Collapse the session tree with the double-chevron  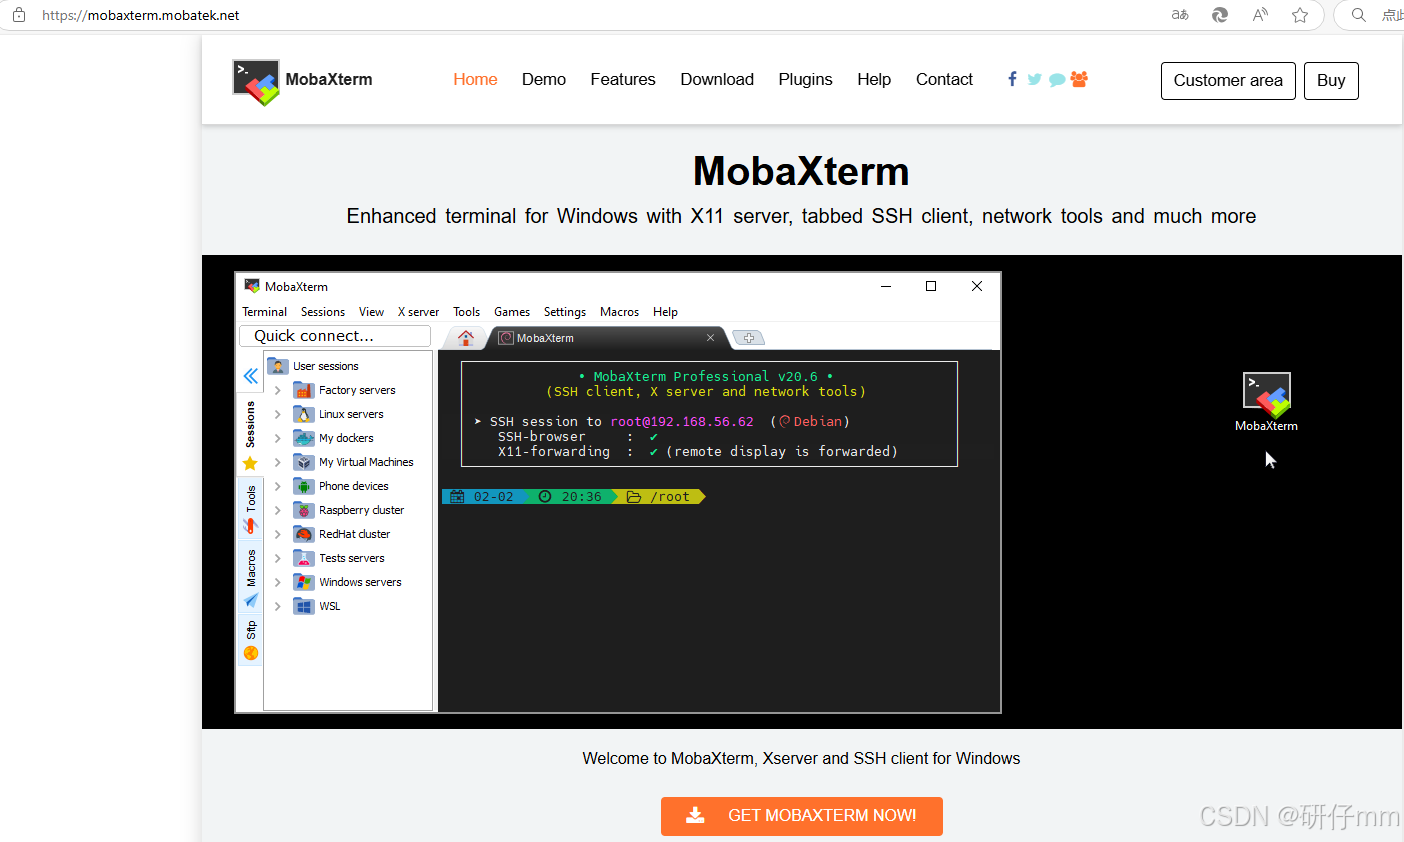pos(250,375)
